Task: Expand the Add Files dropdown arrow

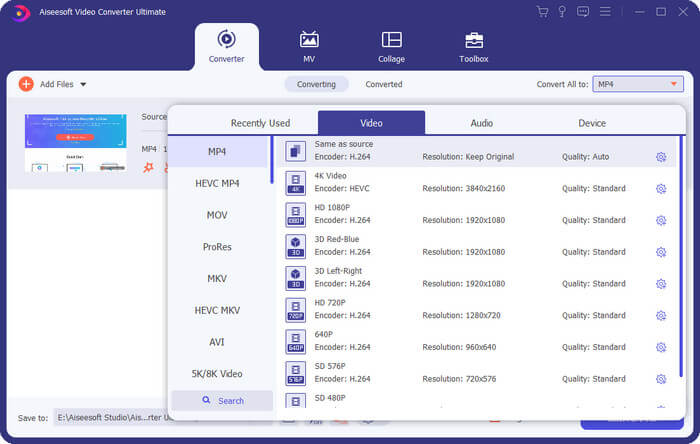Action: tap(83, 84)
